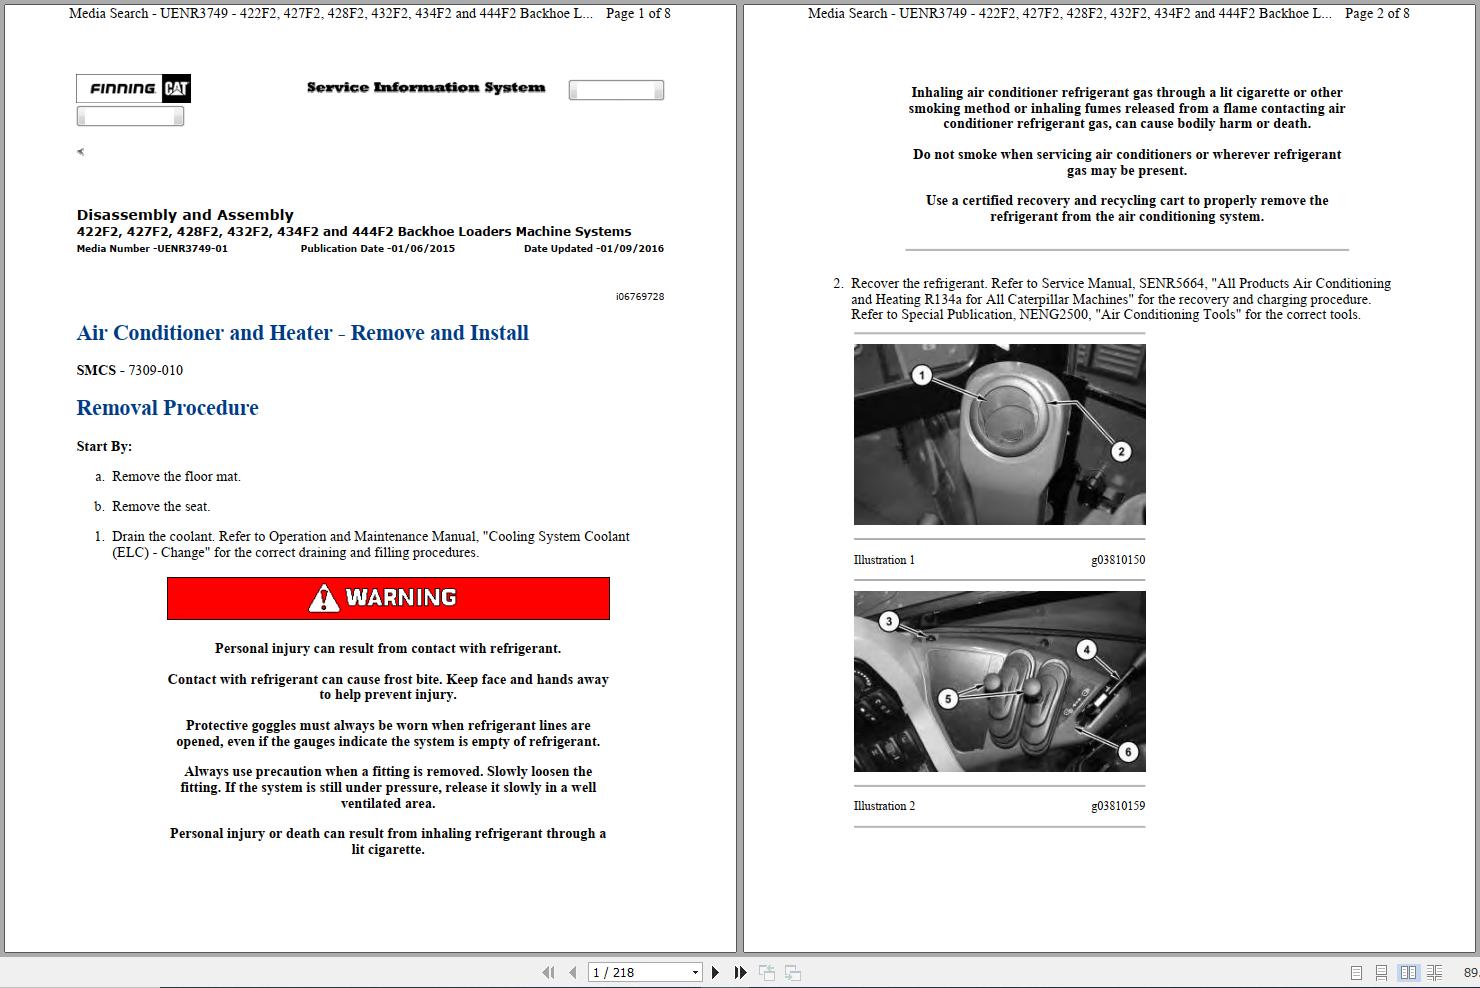
Task: Click the Removal Procedure heading
Action: pos(167,407)
